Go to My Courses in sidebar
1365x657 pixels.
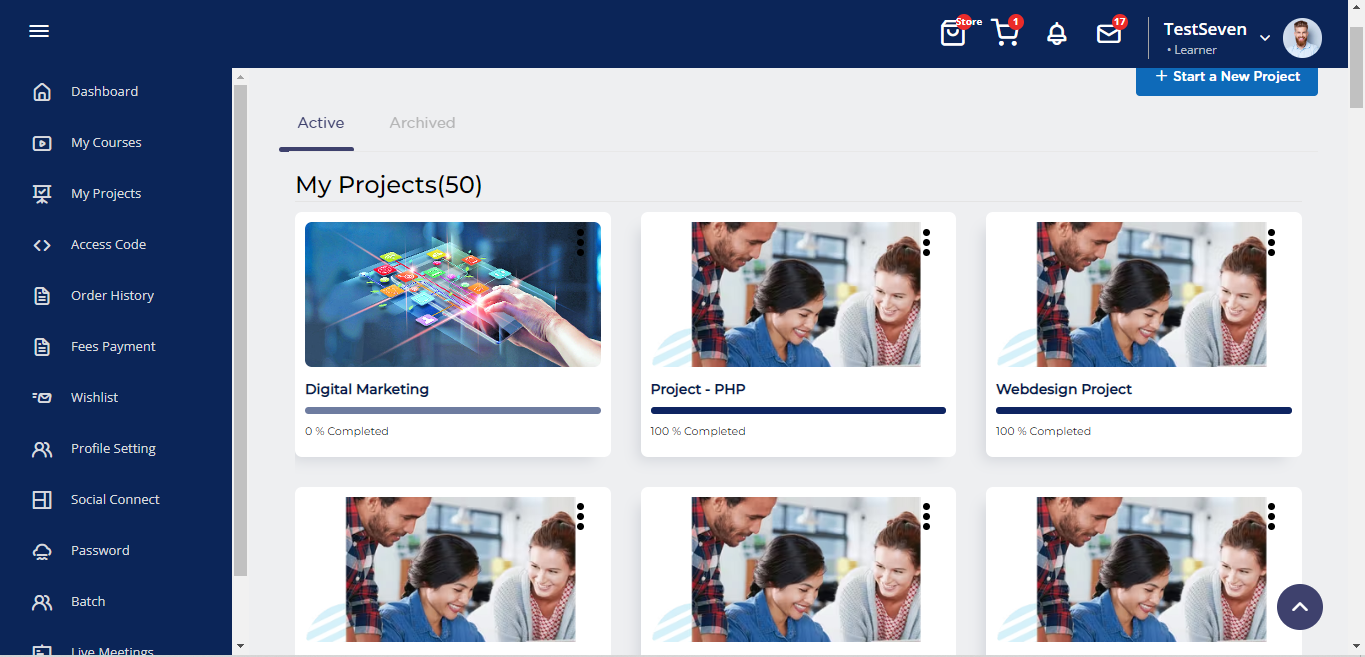pos(106,143)
